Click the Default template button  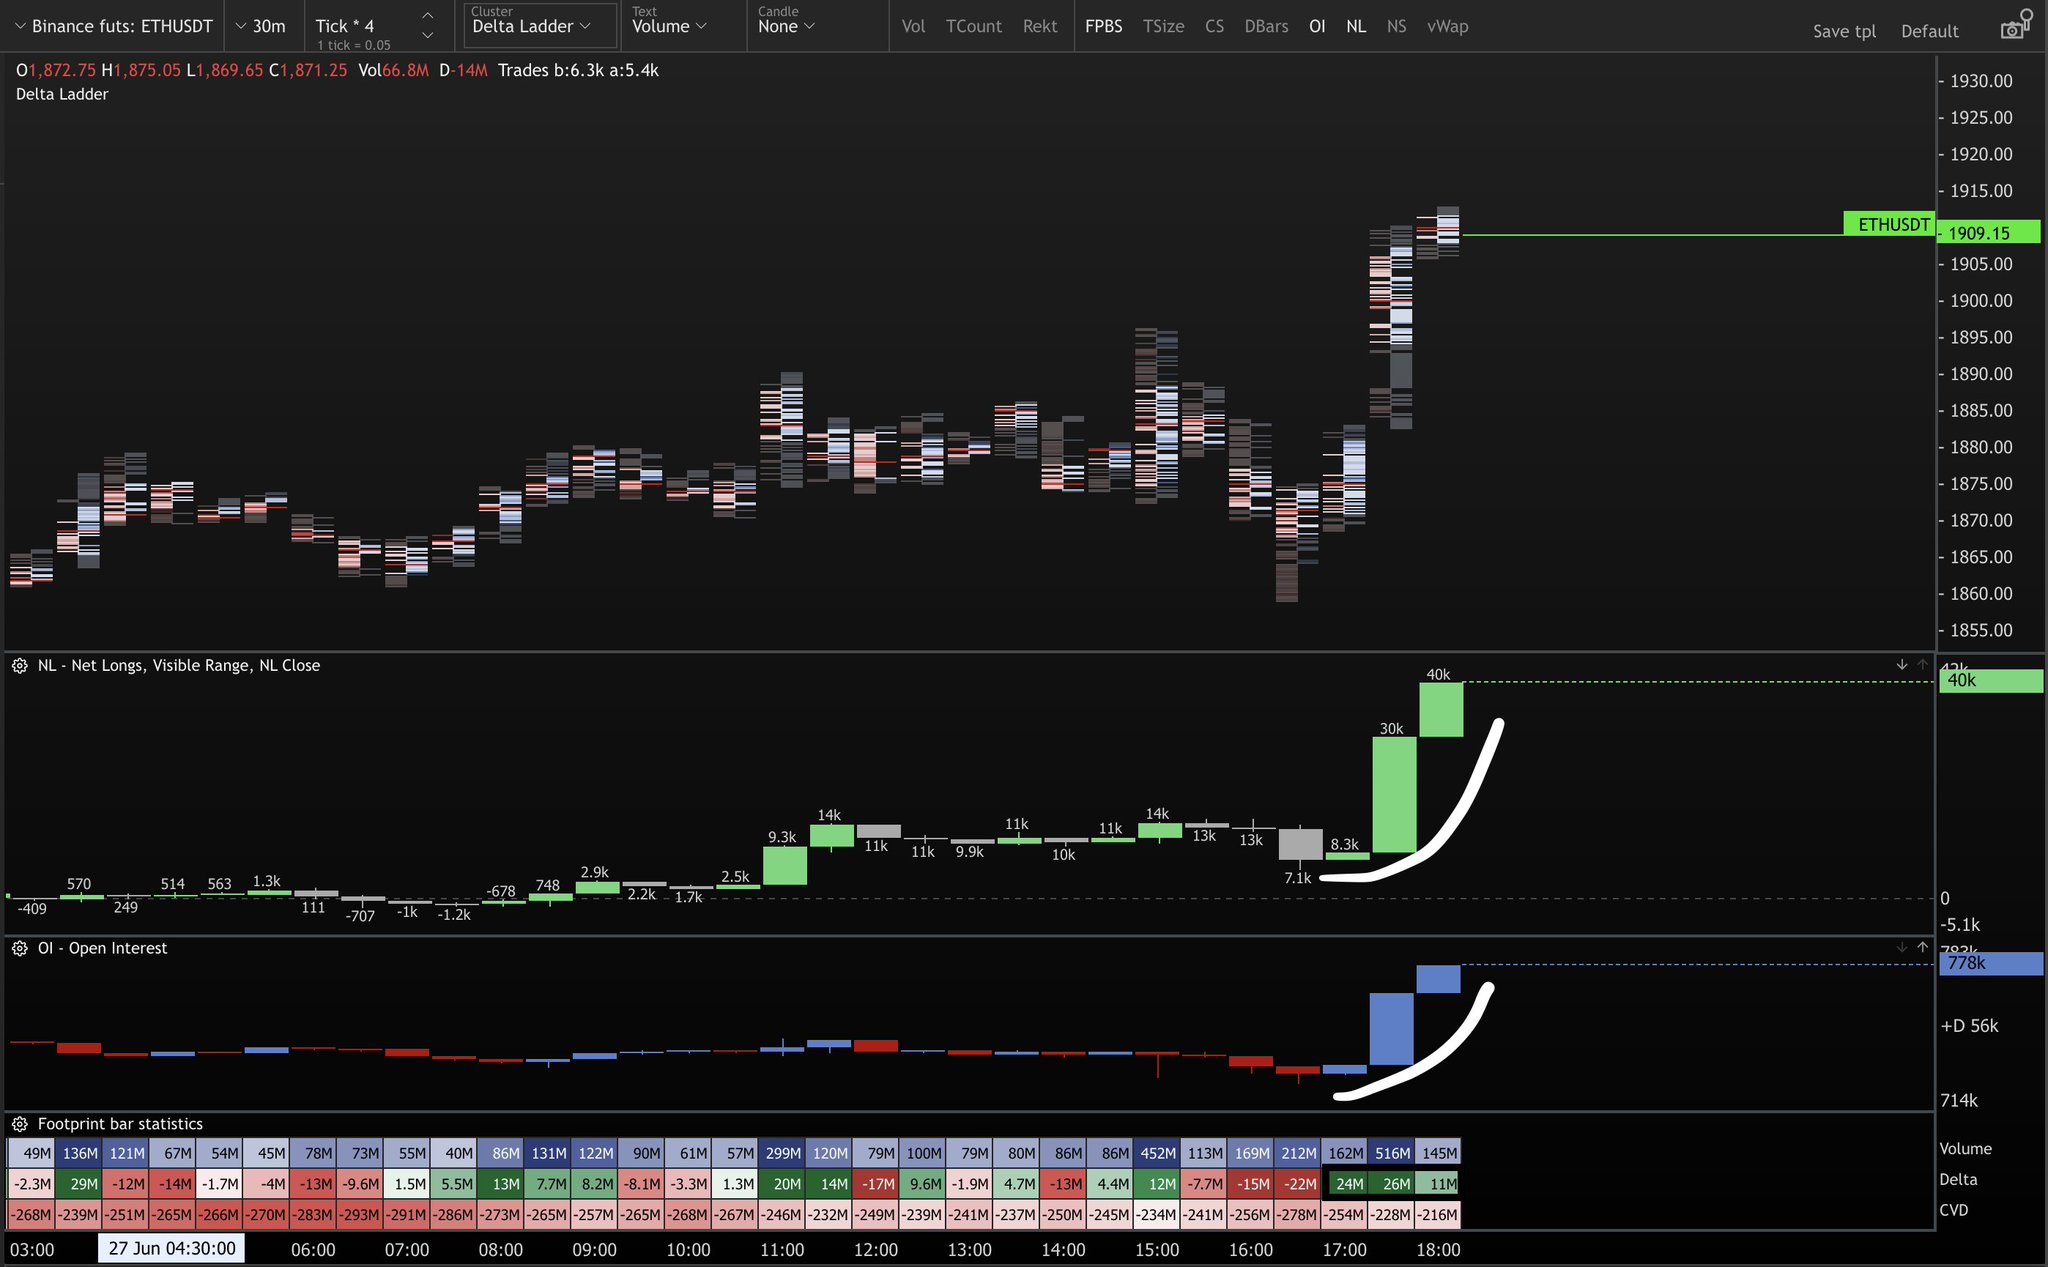[x=1929, y=31]
